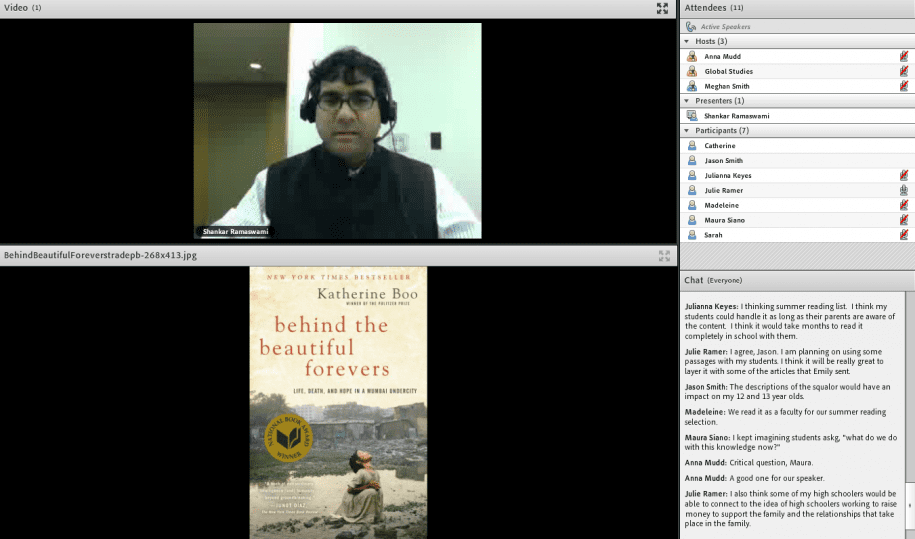
Task: Click Anna Mudd's "Critical question, Maura" message
Action: (x=749, y=463)
